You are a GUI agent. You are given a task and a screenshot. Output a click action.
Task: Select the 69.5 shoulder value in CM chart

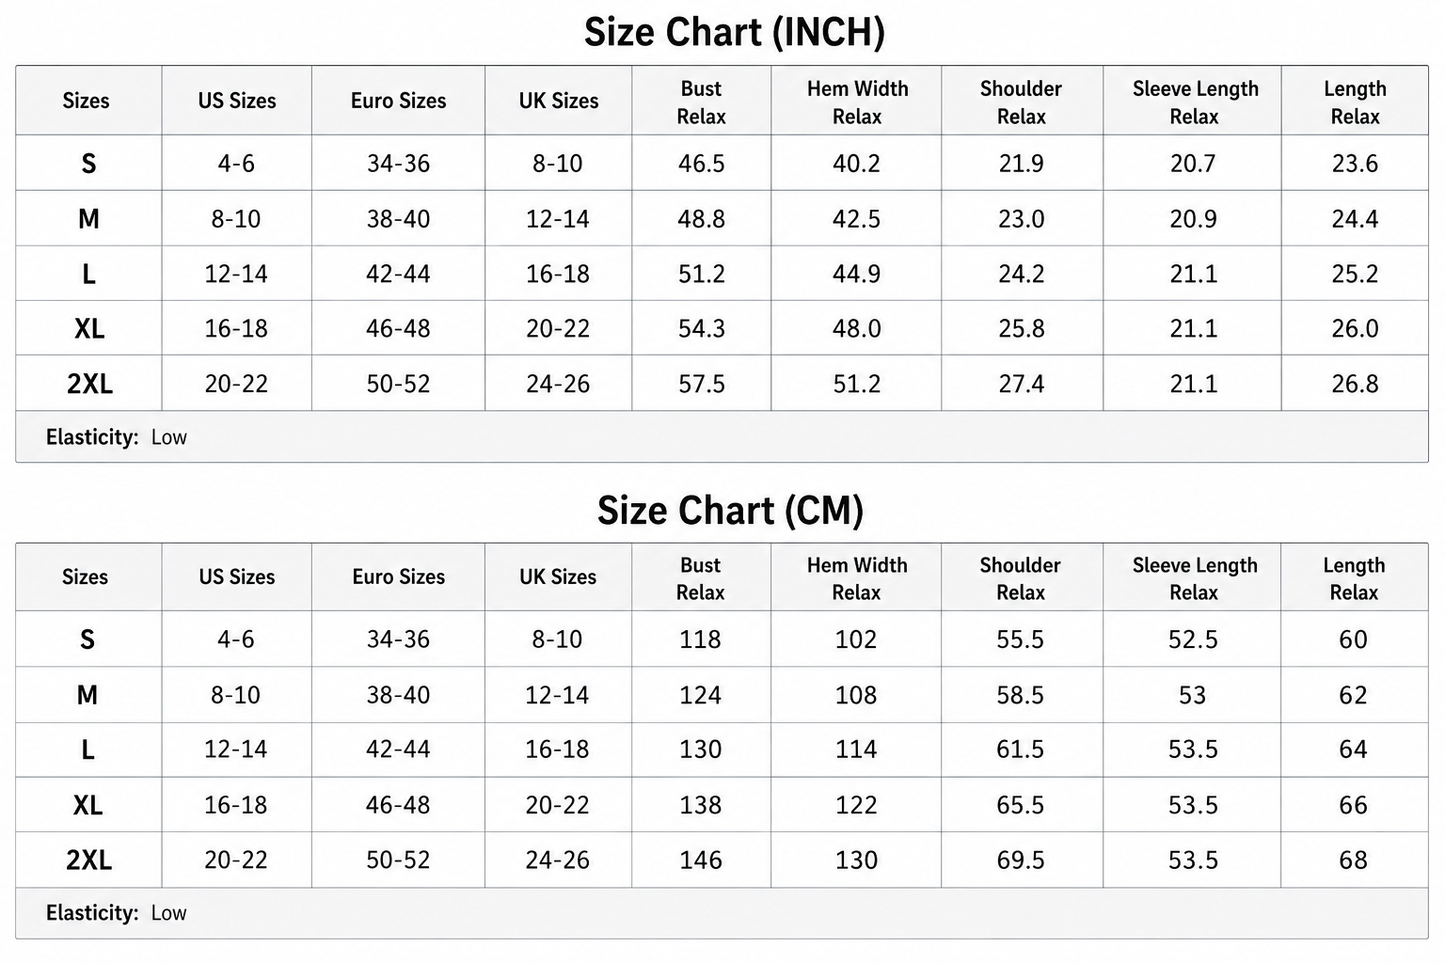(1020, 860)
